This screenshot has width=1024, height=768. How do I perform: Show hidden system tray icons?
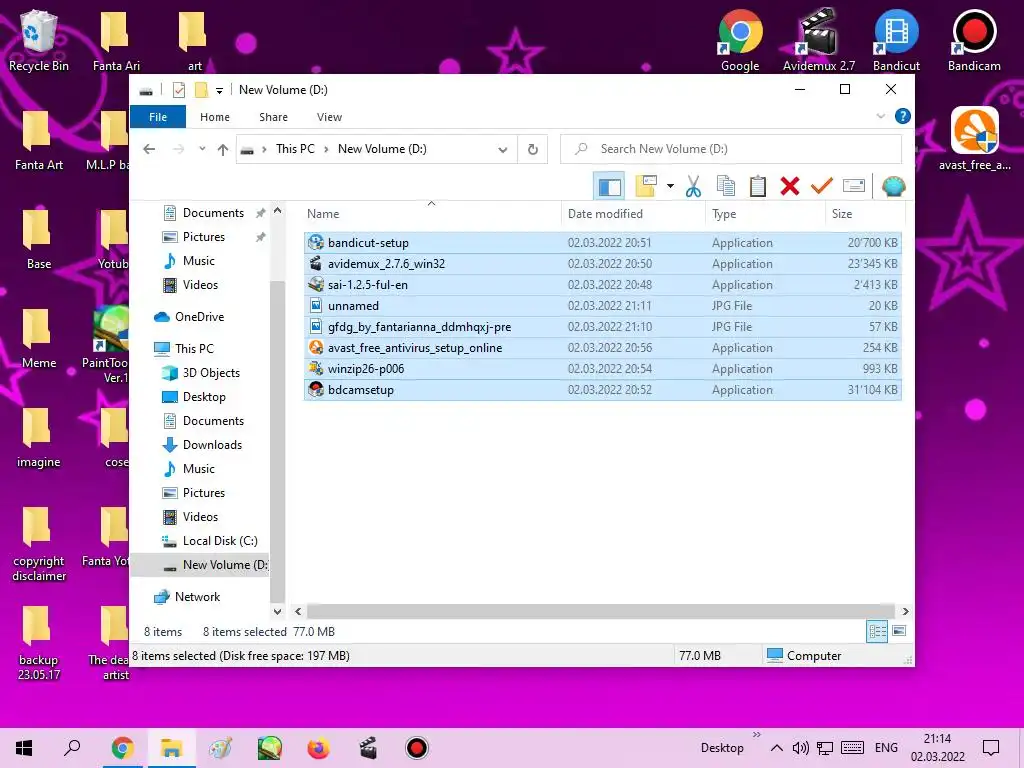pyautogui.click(x=776, y=748)
